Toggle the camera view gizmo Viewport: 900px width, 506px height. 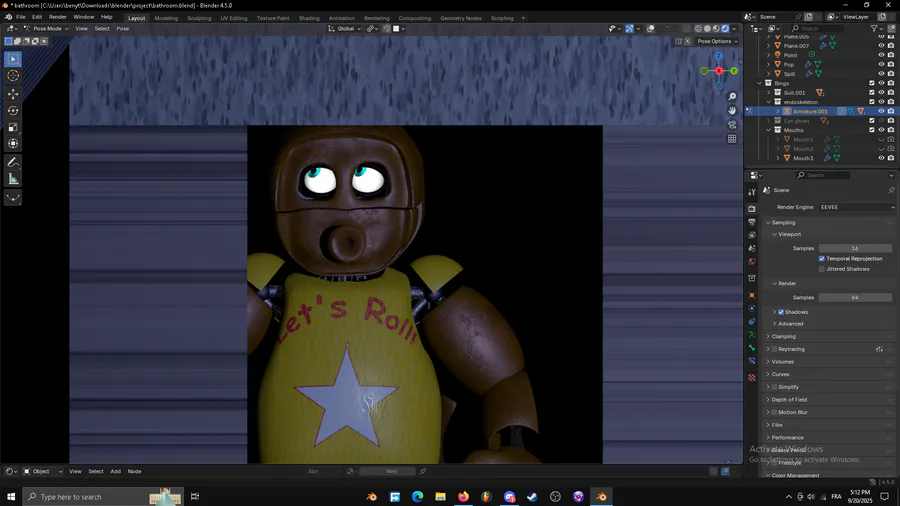click(732, 124)
